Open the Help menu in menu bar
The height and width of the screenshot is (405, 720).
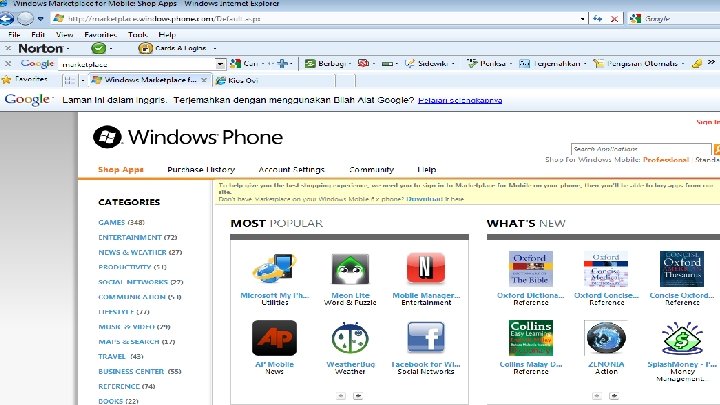(167, 34)
